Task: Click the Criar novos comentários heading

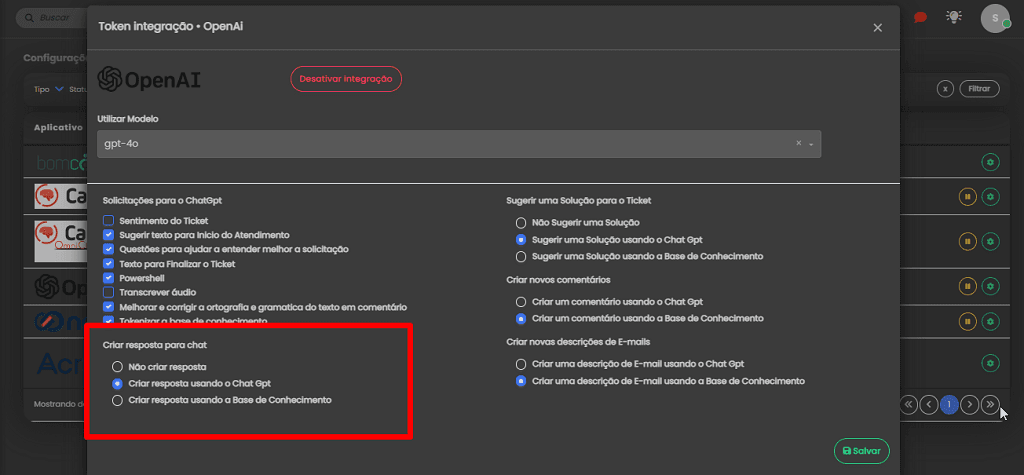Action: click(x=558, y=280)
